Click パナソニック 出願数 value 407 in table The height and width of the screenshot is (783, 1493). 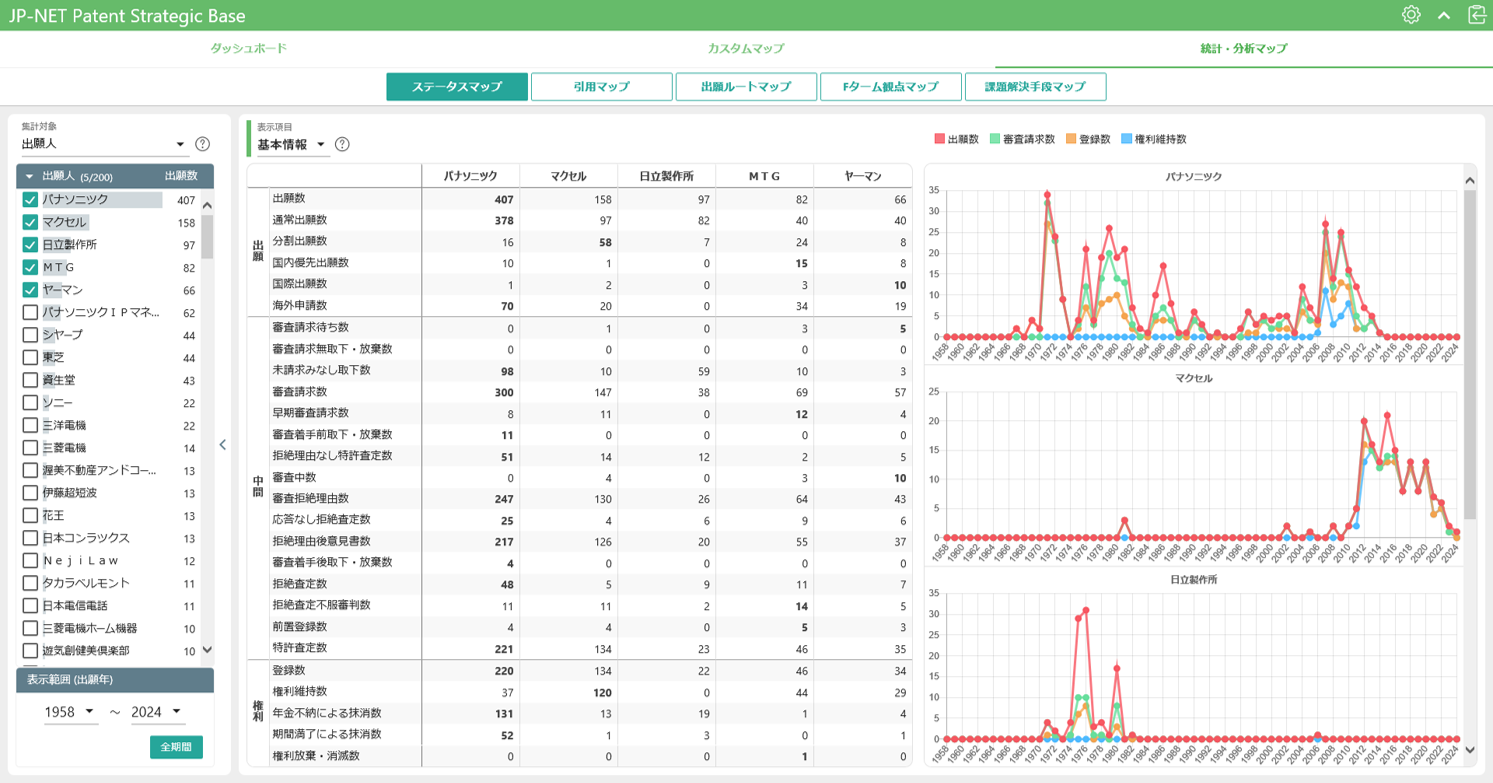(x=503, y=199)
